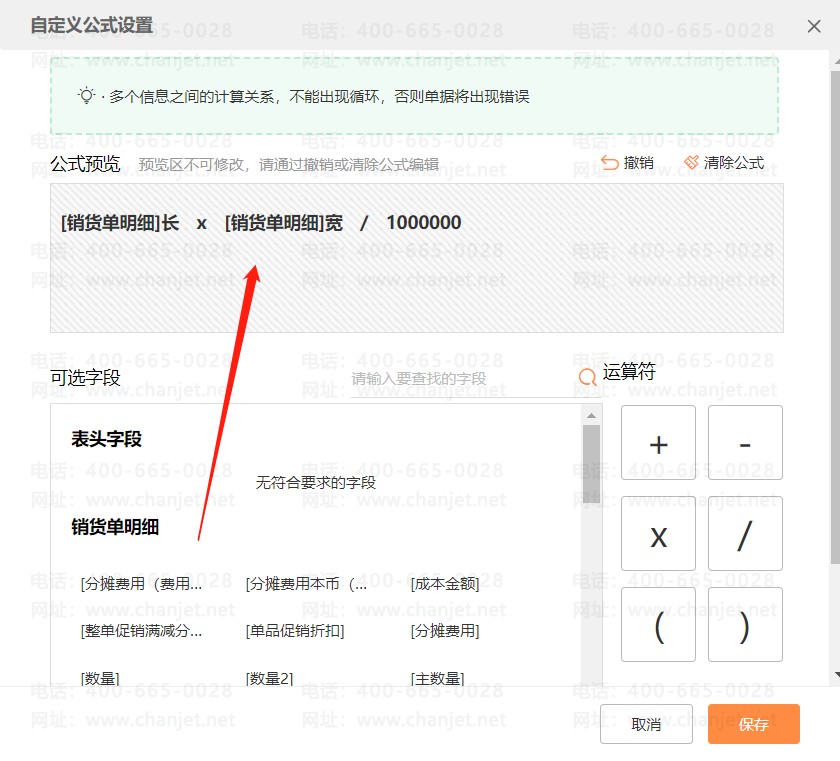Insert the plus operator

click(658, 443)
